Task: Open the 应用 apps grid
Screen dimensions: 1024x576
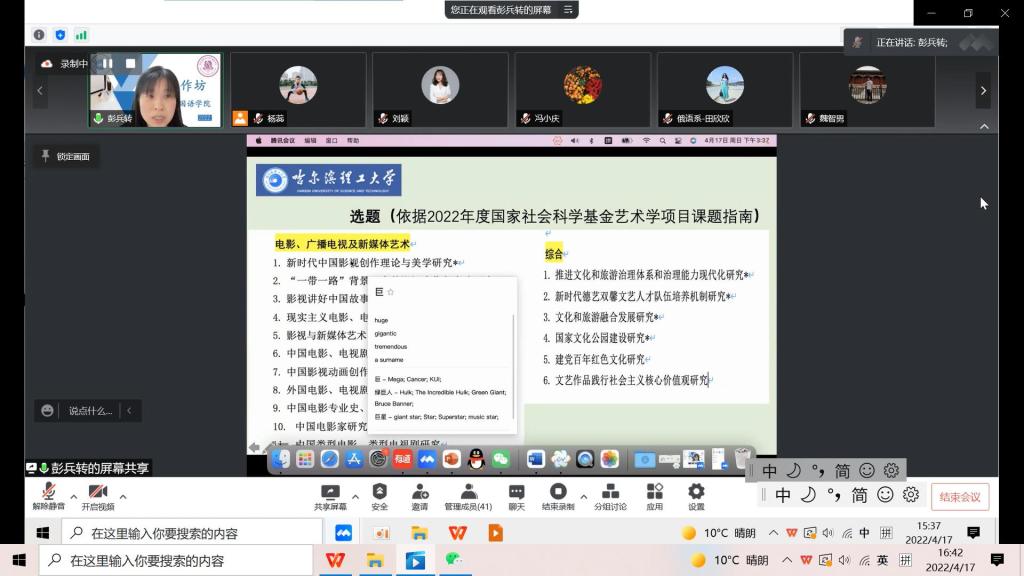Action: point(654,492)
